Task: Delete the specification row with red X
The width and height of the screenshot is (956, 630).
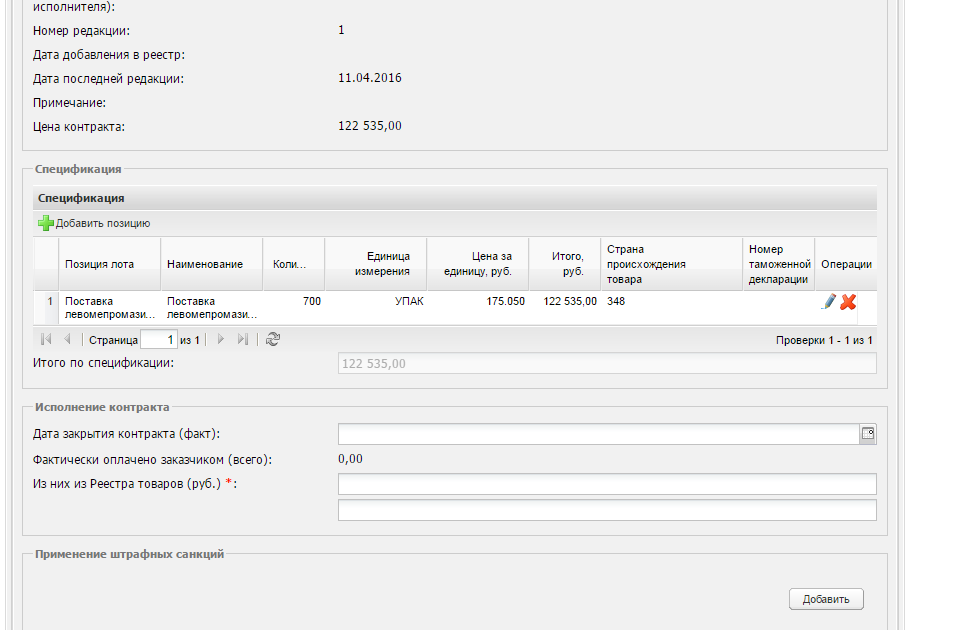Action: coord(848,301)
